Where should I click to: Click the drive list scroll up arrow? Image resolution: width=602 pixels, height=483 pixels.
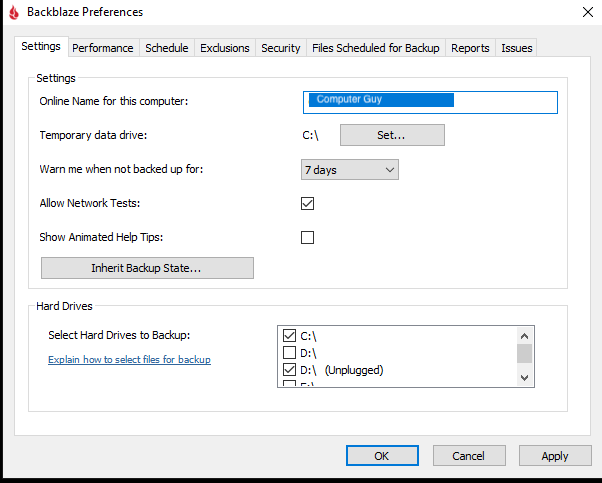(x=524, y=336)
